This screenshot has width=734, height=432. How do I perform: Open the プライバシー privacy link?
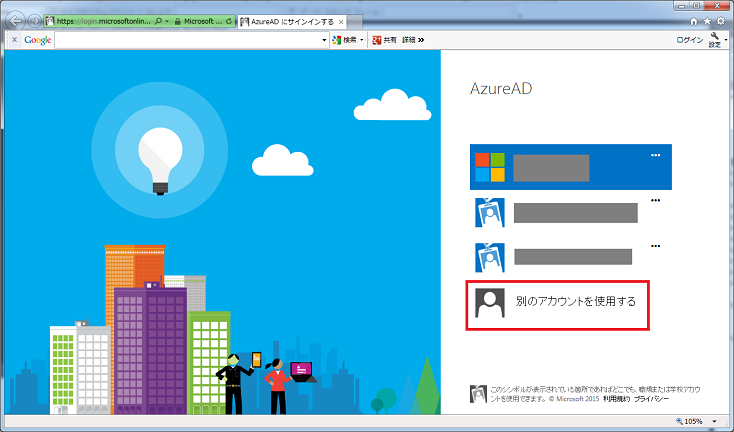tap(651, 399)
